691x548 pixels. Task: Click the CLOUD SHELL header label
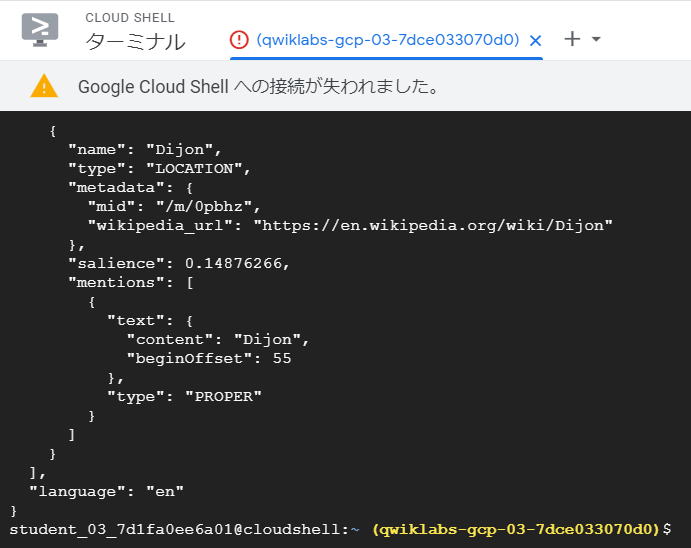pyautogui.click(x=130, y=18)
